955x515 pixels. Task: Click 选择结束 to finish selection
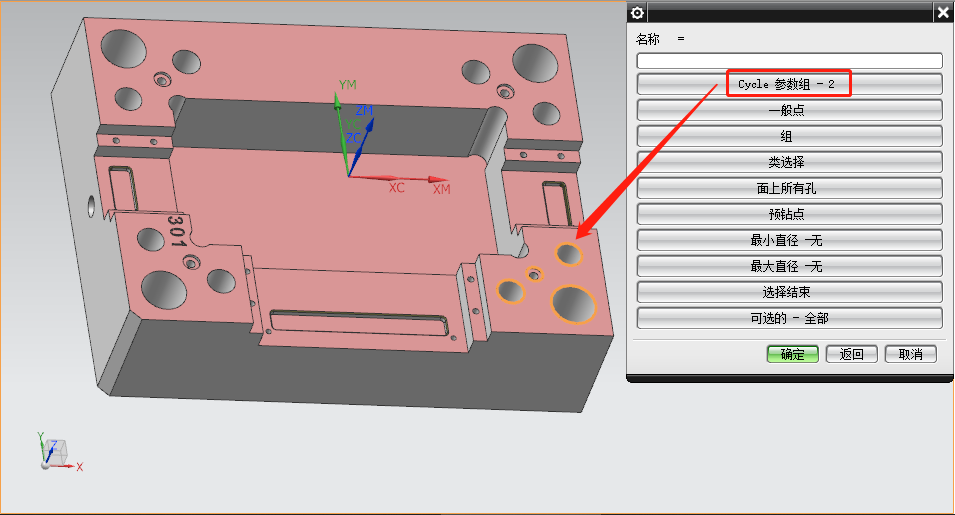789,292
